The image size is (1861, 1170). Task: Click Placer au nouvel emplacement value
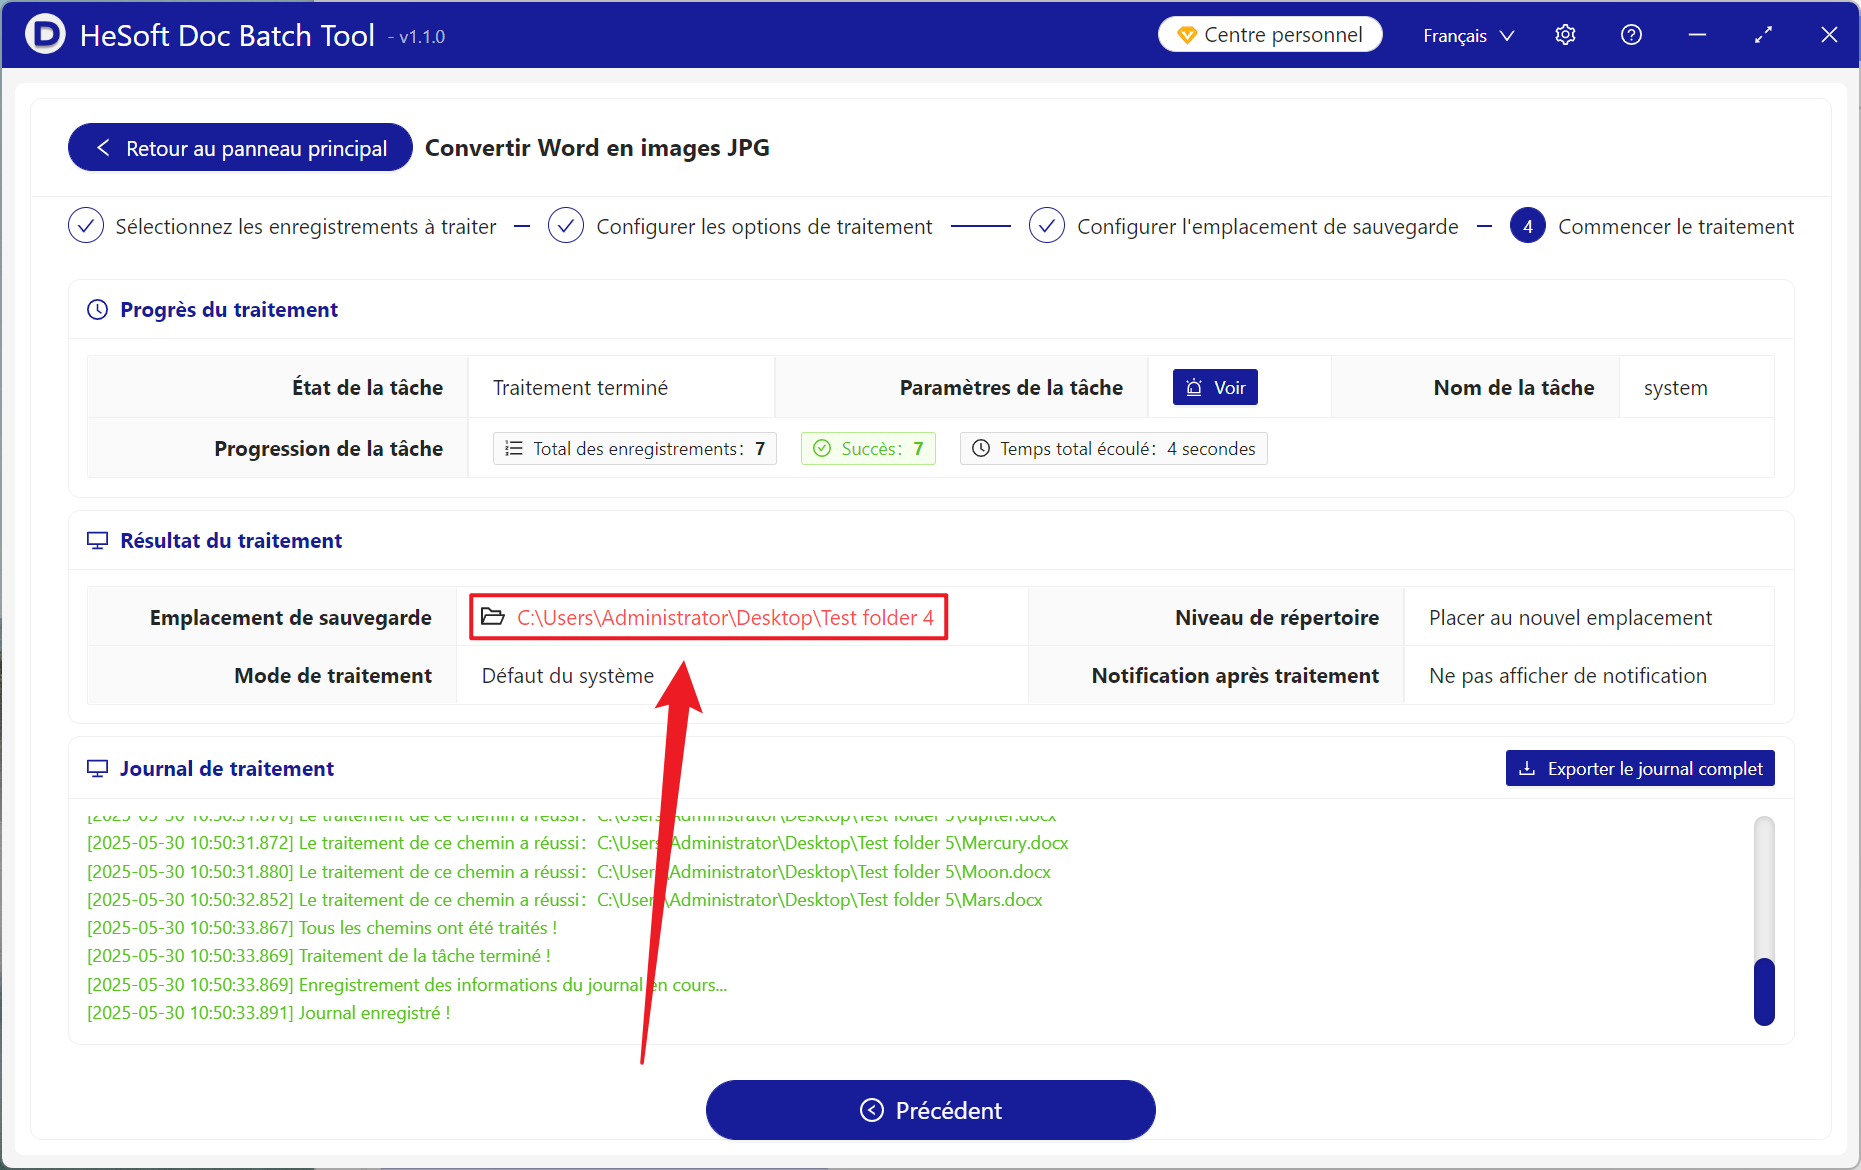click(x=1570, y=618)
